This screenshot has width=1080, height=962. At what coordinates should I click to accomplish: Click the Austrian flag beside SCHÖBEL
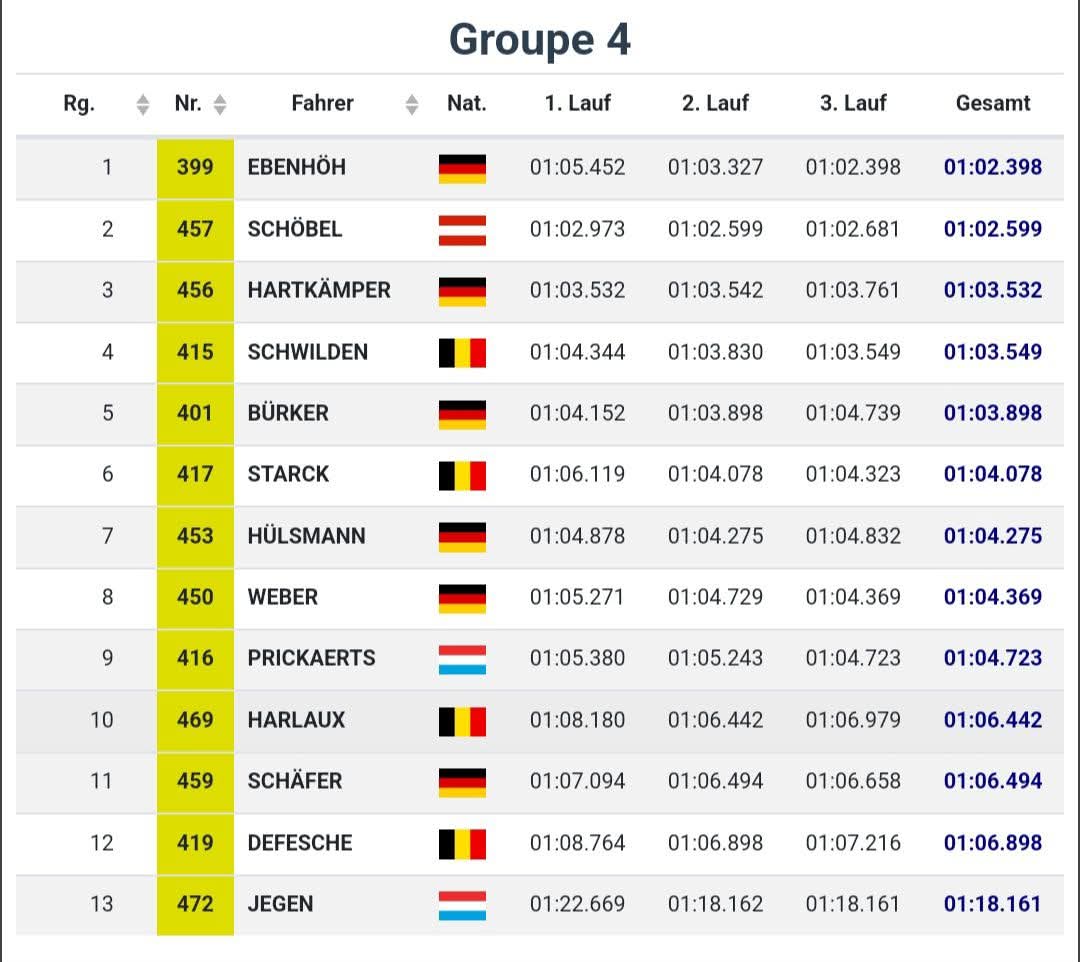click(x=462, y=230)
